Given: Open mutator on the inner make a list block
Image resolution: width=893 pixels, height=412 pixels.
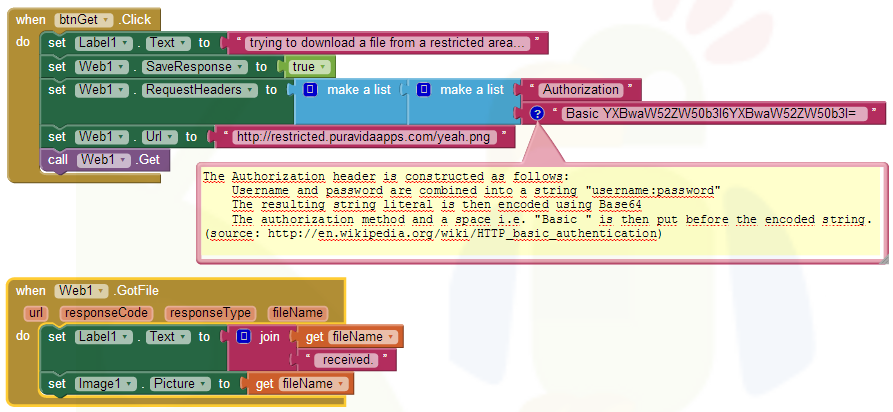Looking at the screenshot, I should point(423,90).
